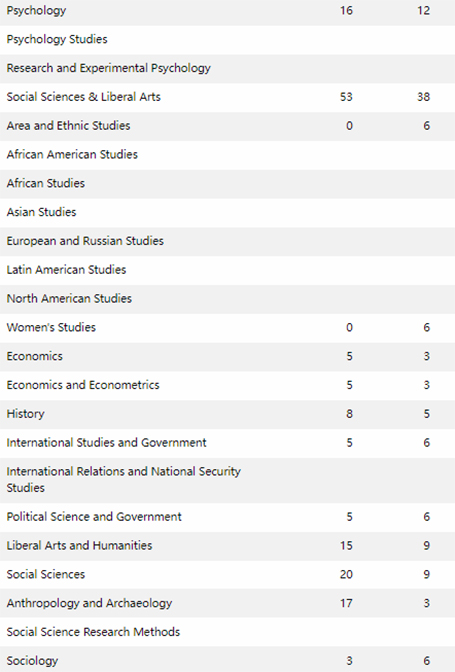Click the Psychology Studies row

coord(228,39)
